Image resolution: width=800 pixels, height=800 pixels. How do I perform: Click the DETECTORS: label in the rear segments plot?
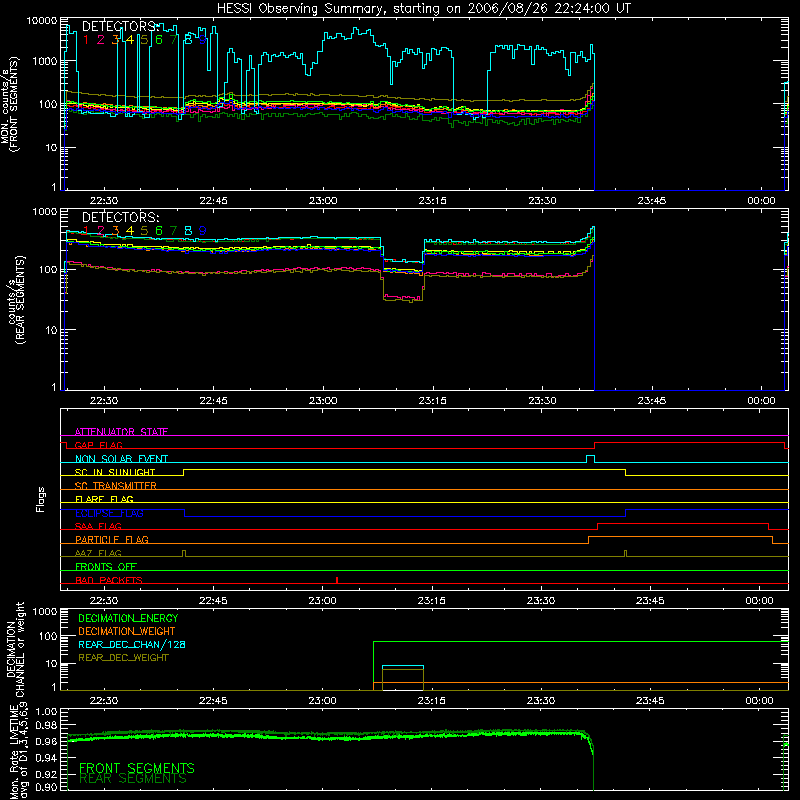pos(121,217)
